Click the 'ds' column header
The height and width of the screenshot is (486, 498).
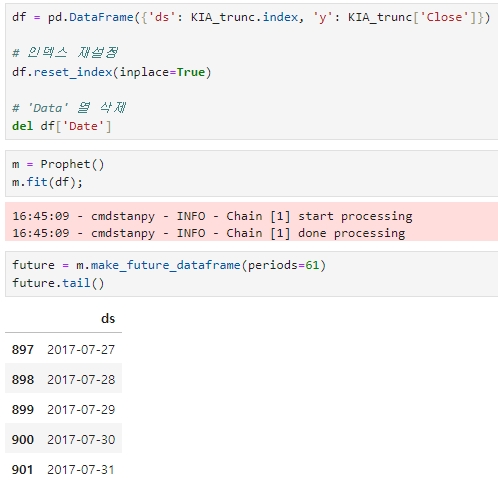(108, 319)
